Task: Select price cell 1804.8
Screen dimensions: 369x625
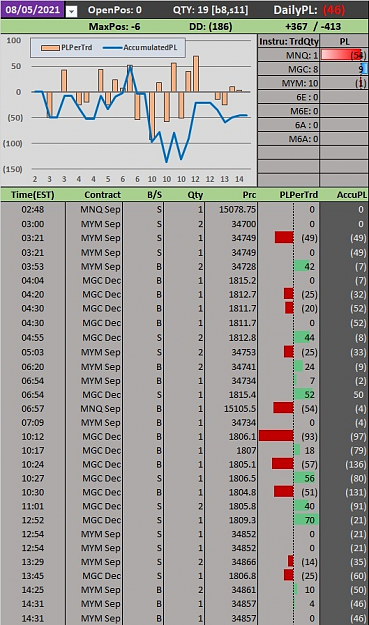Action: pos(231,492)
